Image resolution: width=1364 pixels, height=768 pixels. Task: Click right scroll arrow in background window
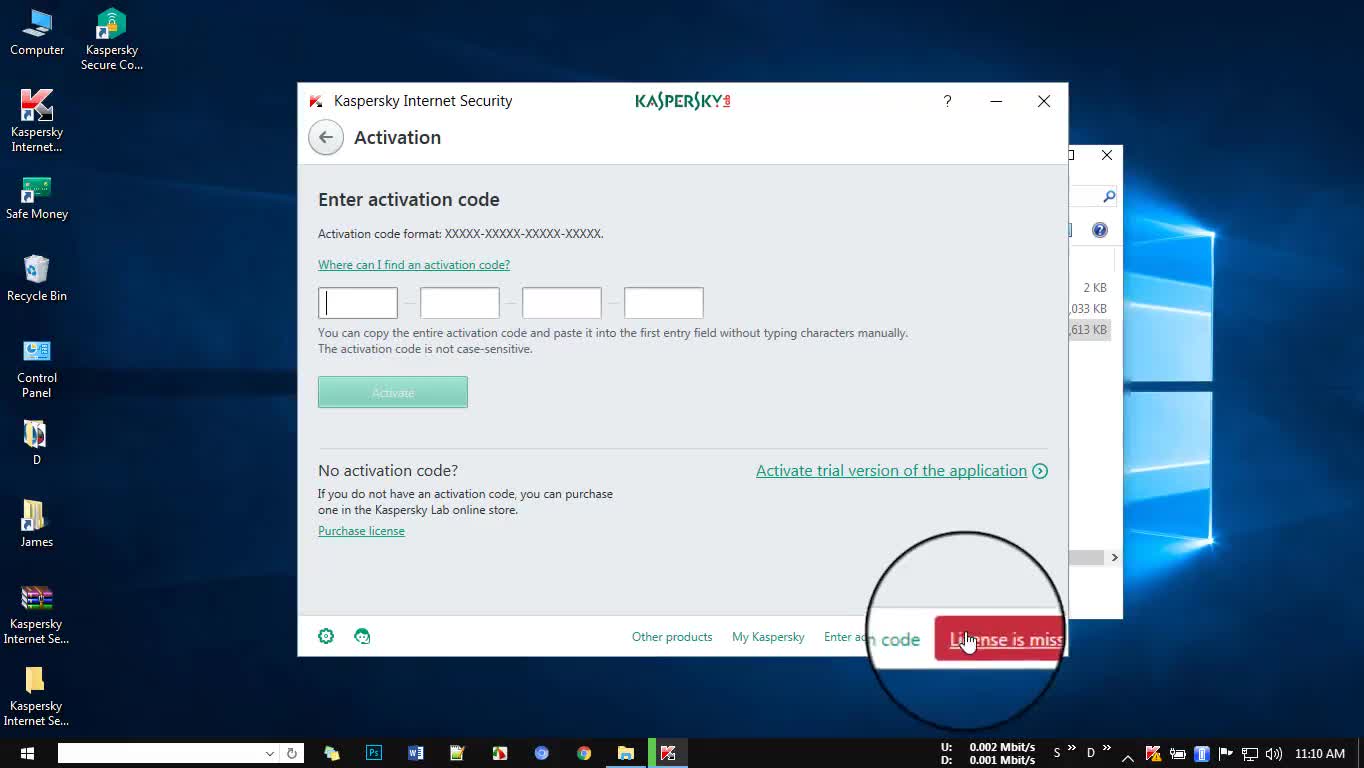[x=1114, y=558]
